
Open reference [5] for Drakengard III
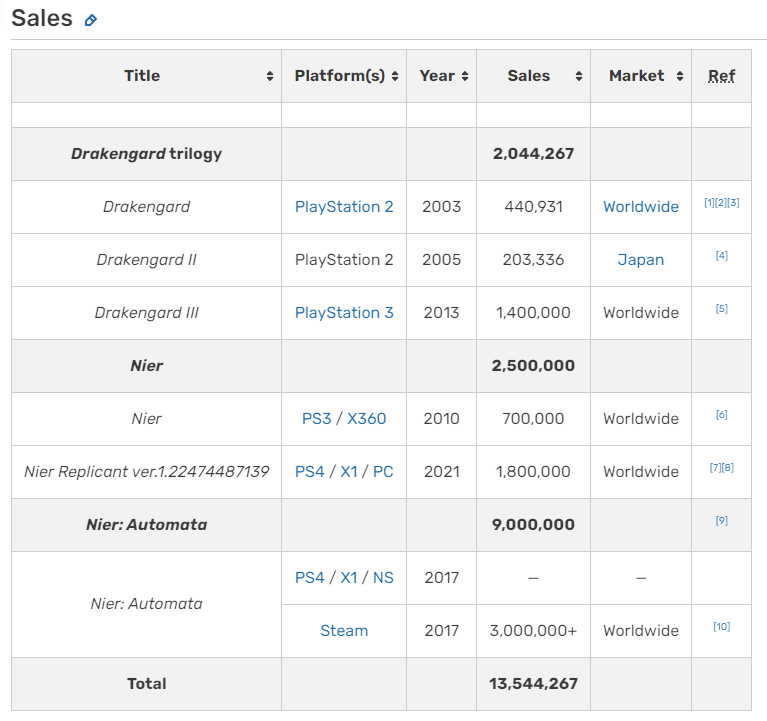[x=721, y=309]
